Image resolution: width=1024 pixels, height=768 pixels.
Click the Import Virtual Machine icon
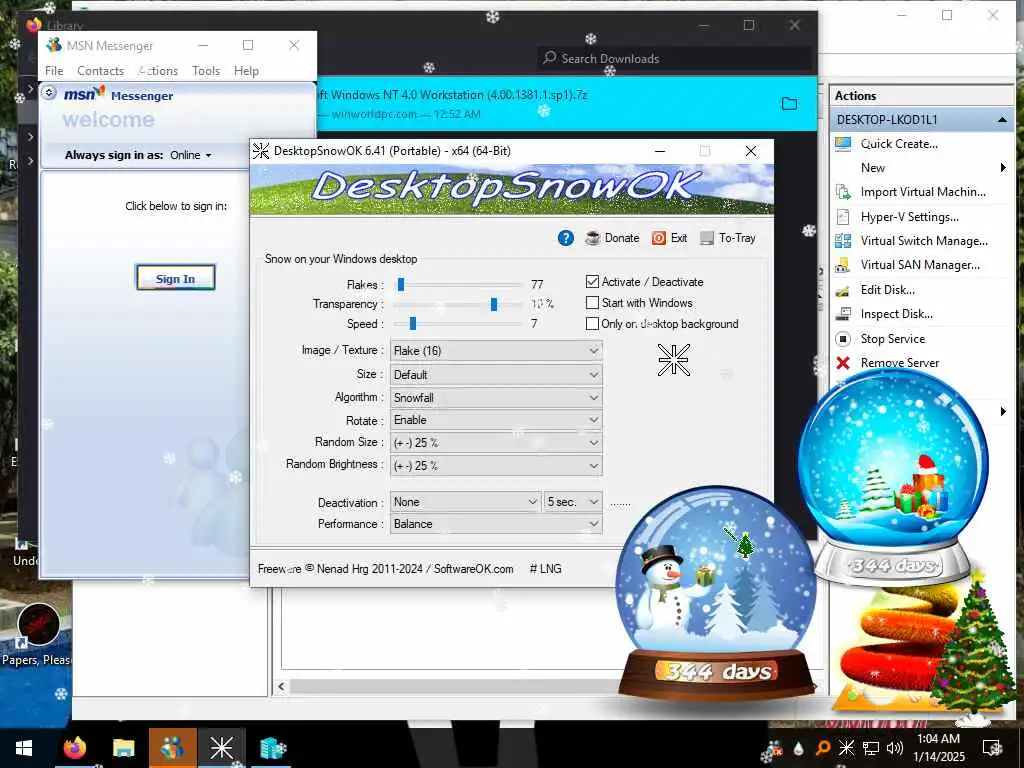tap(843, 192)
